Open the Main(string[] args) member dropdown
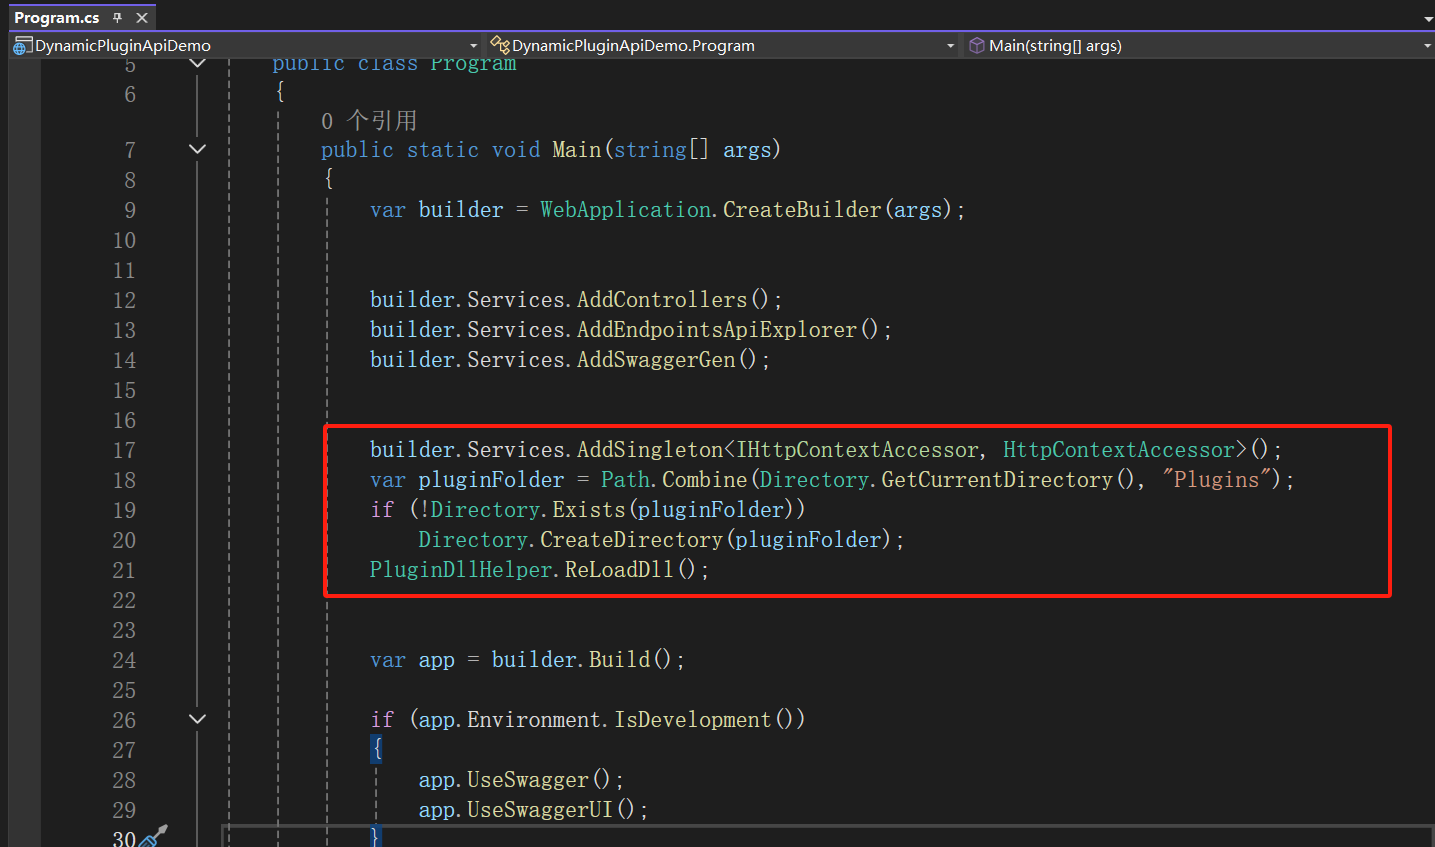The image size is (1435, 847). (1427, 46)
